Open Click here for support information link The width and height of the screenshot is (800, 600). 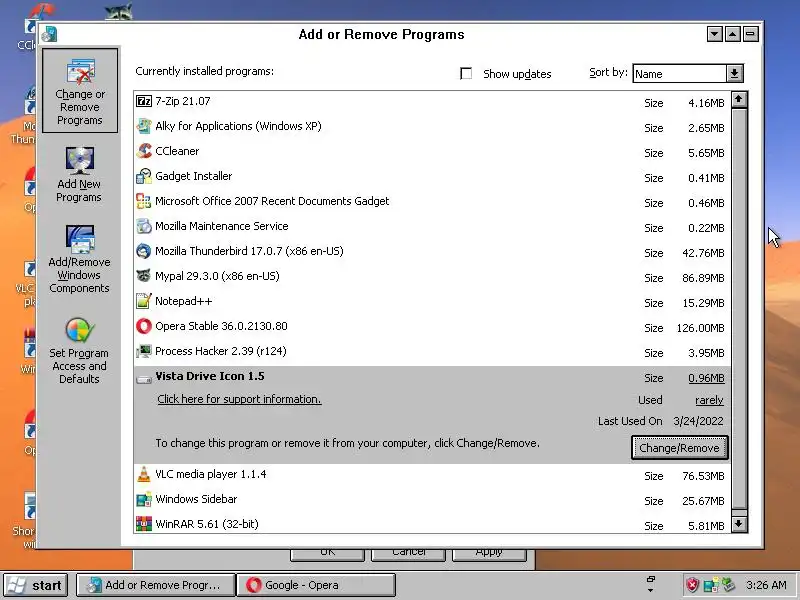(239, 399)
